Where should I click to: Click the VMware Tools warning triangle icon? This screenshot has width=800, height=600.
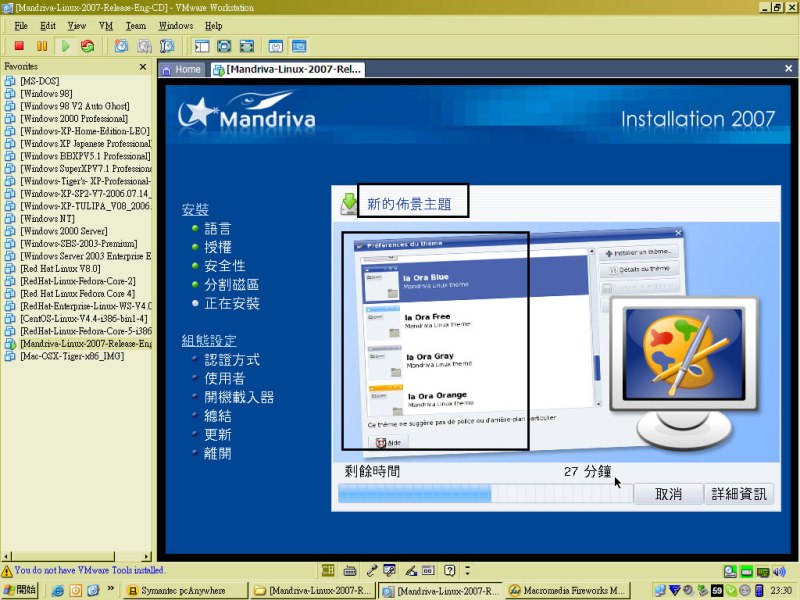click(x=7, y=570)
